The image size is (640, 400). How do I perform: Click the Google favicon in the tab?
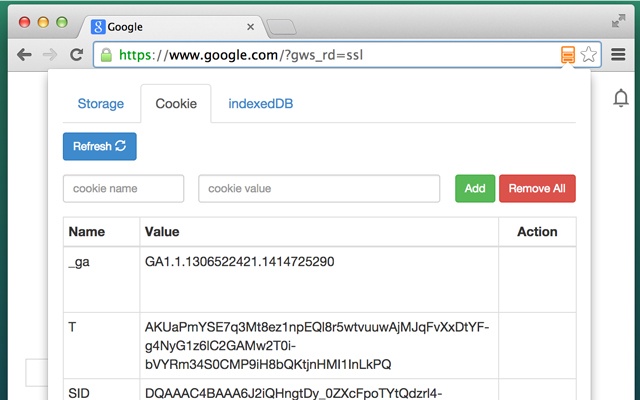[x=98, y=27]
